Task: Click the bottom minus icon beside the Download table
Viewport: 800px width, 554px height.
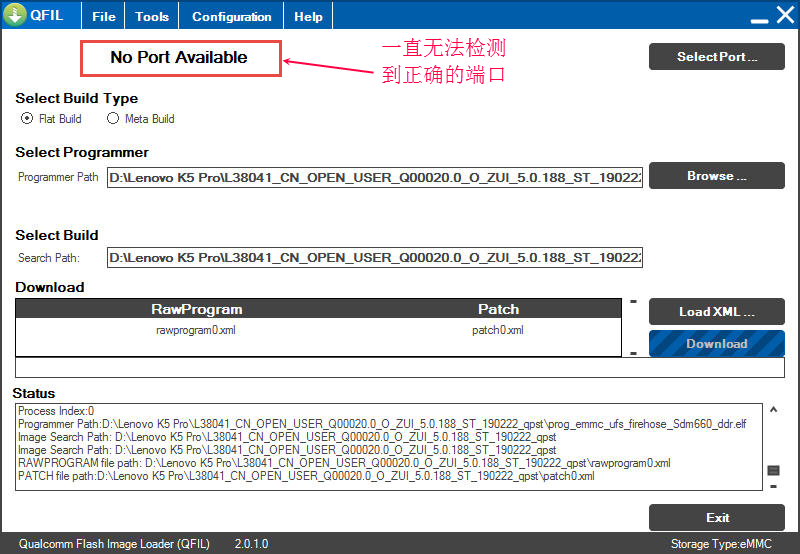Action: 632,352
